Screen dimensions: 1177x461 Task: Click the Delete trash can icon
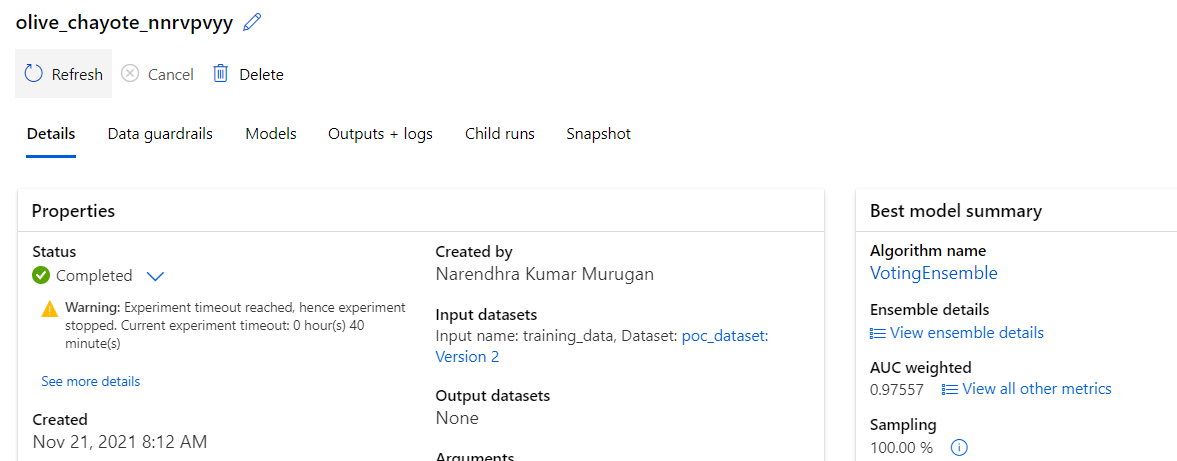click(x=221, y=74)
